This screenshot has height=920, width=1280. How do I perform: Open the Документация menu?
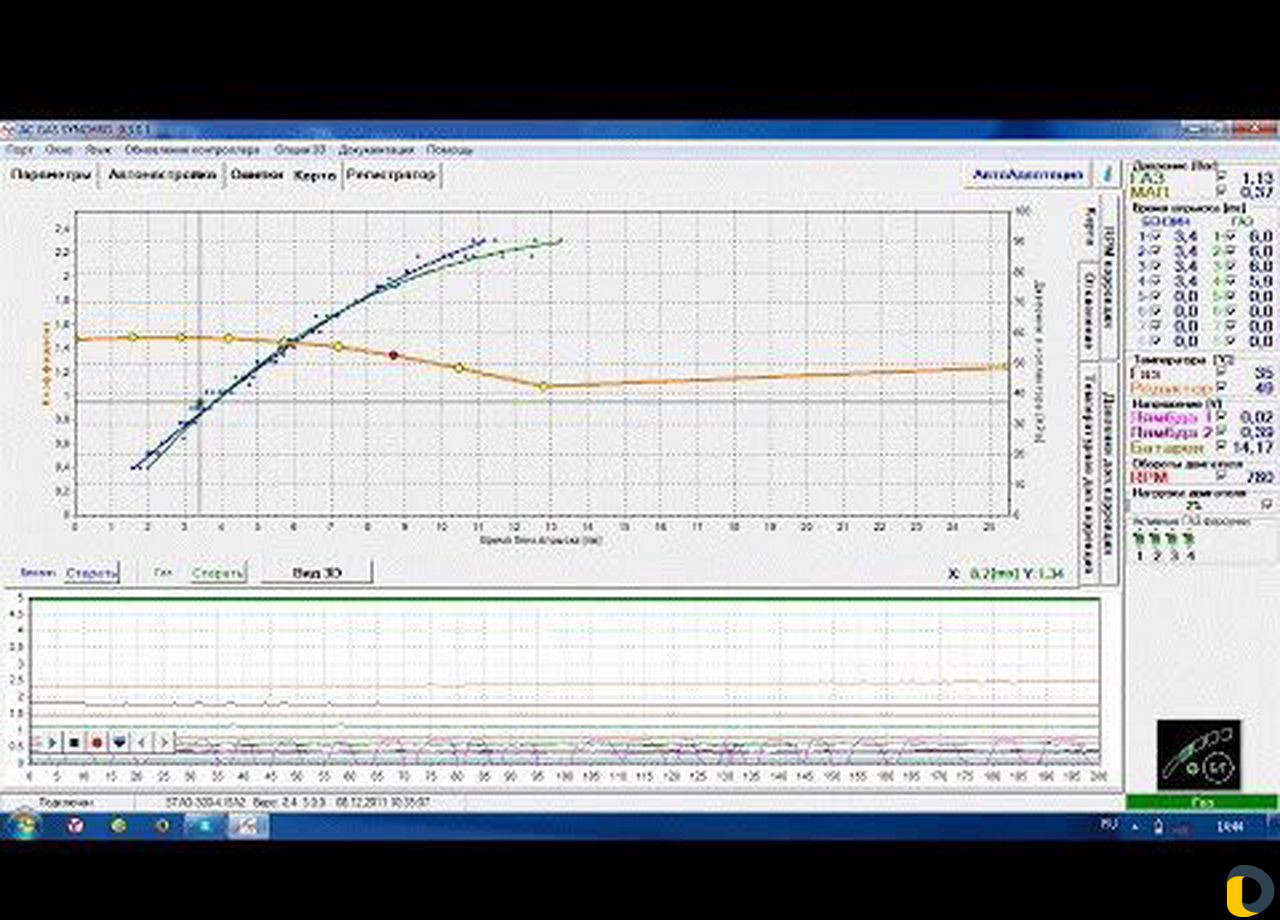376,149
